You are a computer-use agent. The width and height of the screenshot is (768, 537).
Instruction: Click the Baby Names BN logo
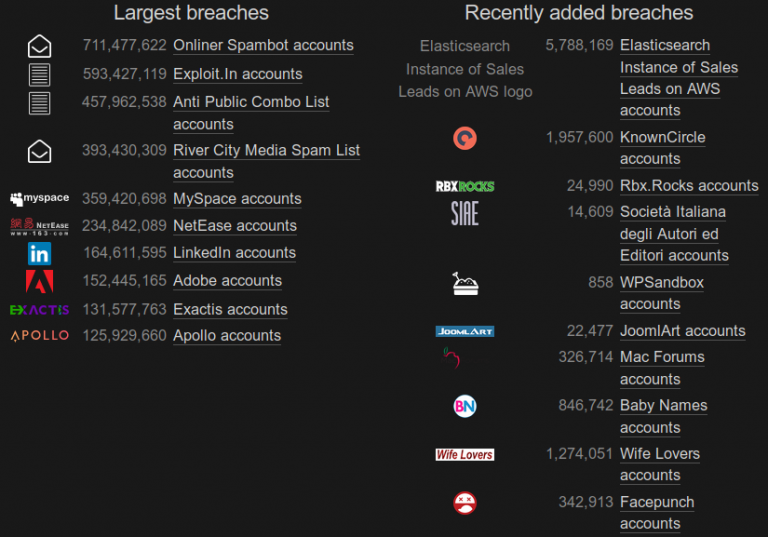tap(465, 406)
